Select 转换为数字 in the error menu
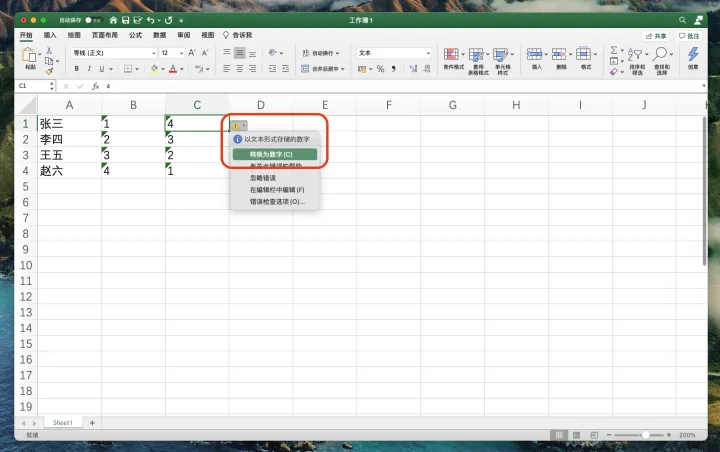This screenshot has width=720, height=452. [274, 155]
